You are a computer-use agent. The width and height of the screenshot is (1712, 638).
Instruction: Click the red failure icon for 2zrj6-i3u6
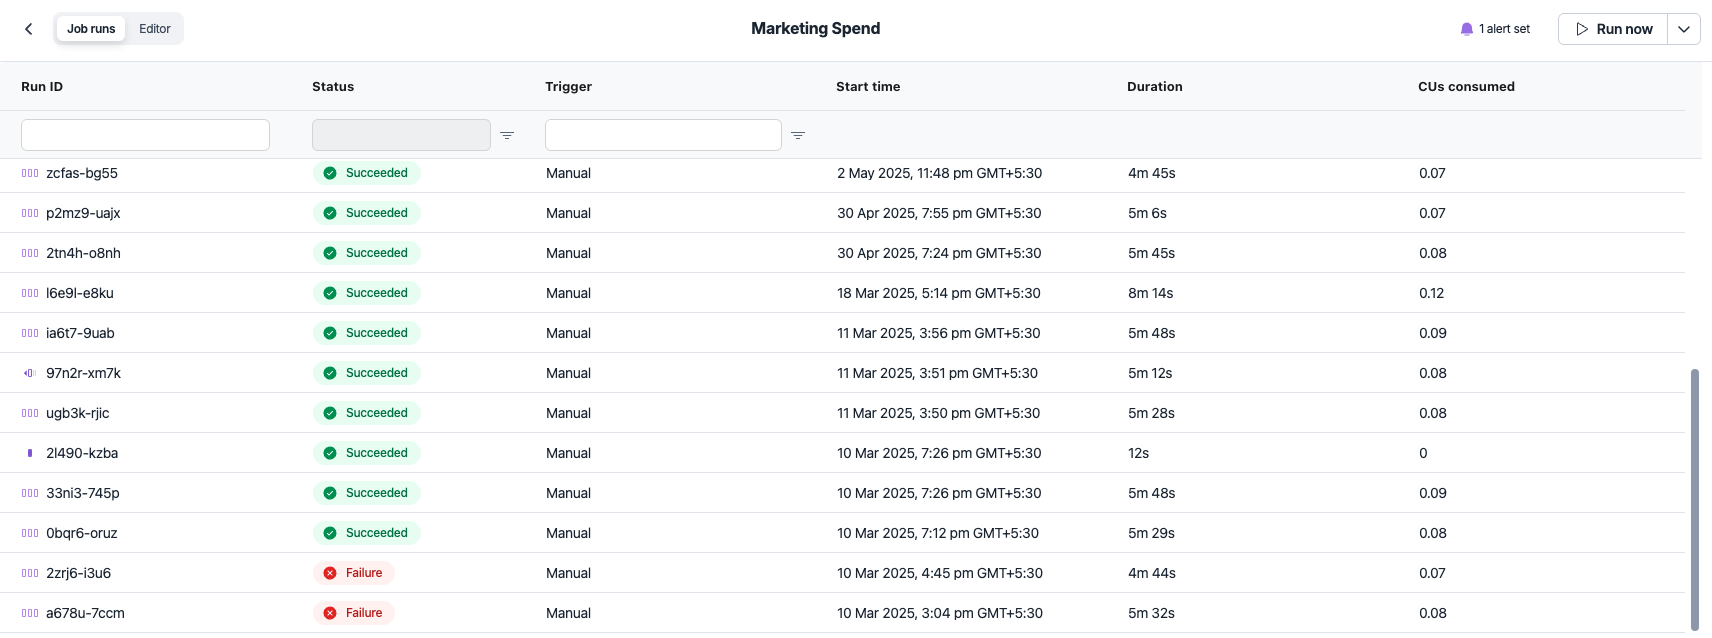(330, 573)
